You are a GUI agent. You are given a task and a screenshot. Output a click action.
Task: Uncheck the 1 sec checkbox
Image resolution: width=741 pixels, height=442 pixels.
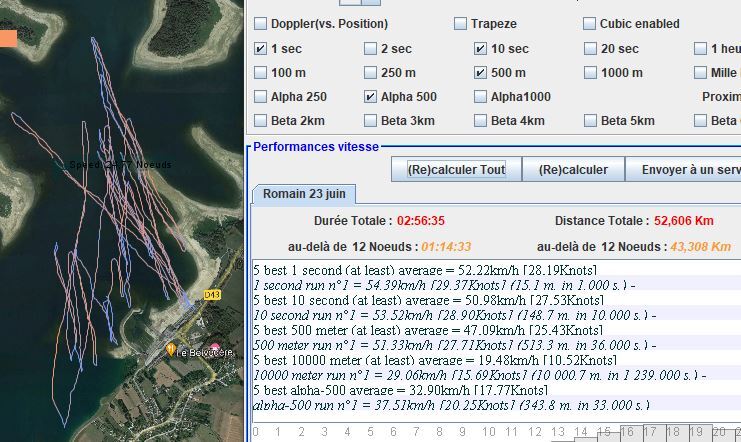click(x=260, y=48)
